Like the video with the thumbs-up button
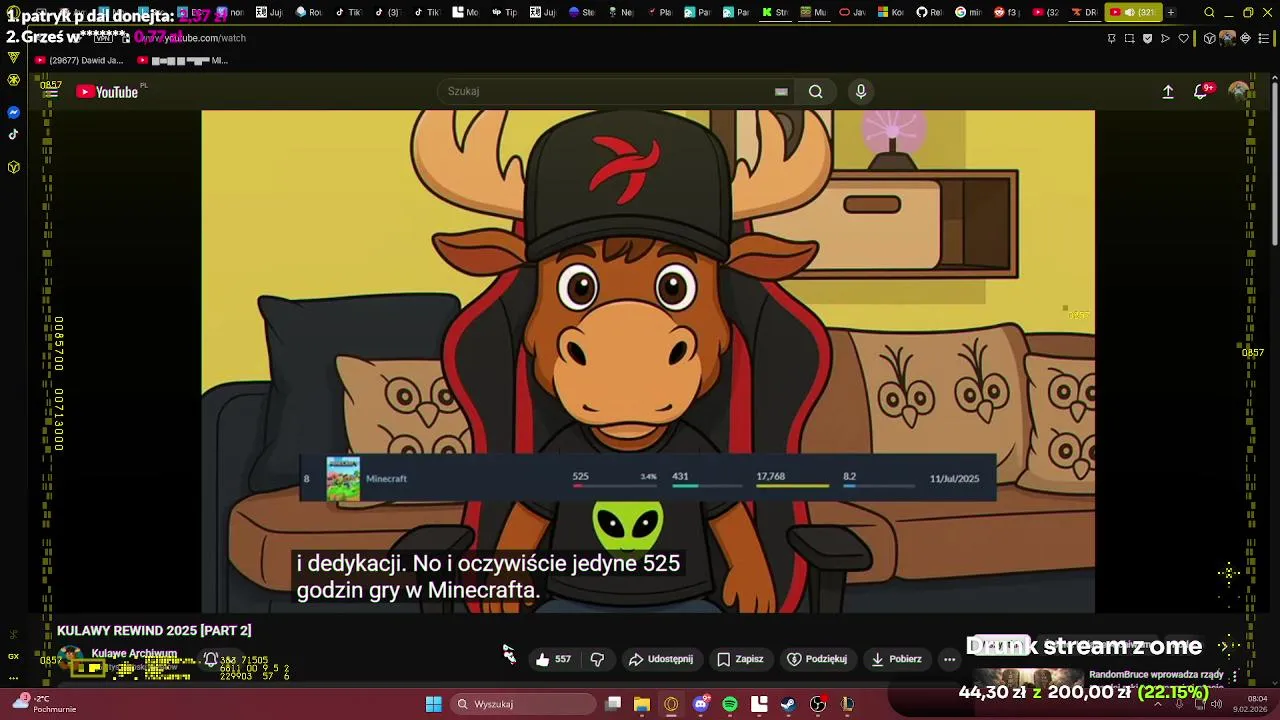Viewport: 1280px width, 720px height. [553, 659]
